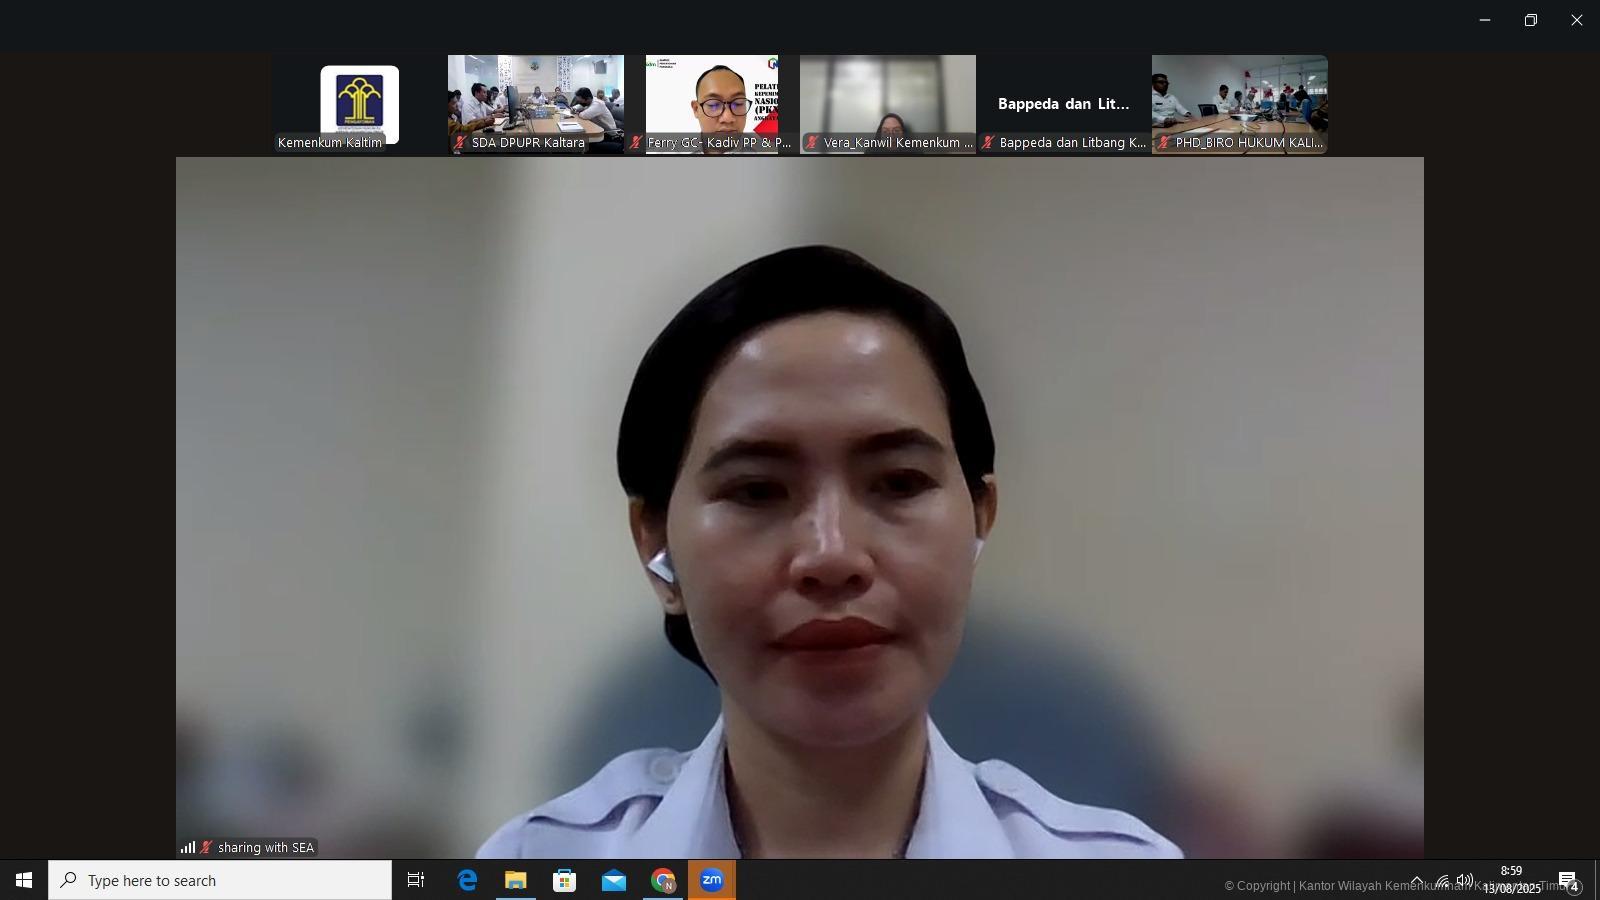This screenshot has width=1600, height=900.
Task: Open File Explorer from the taskbar
Action: [516, 880]
